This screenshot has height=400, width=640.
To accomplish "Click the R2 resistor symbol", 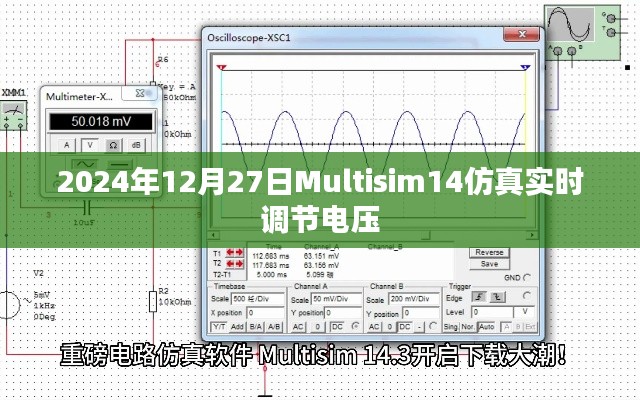I will pyautogui.click(x=153, y=302).
